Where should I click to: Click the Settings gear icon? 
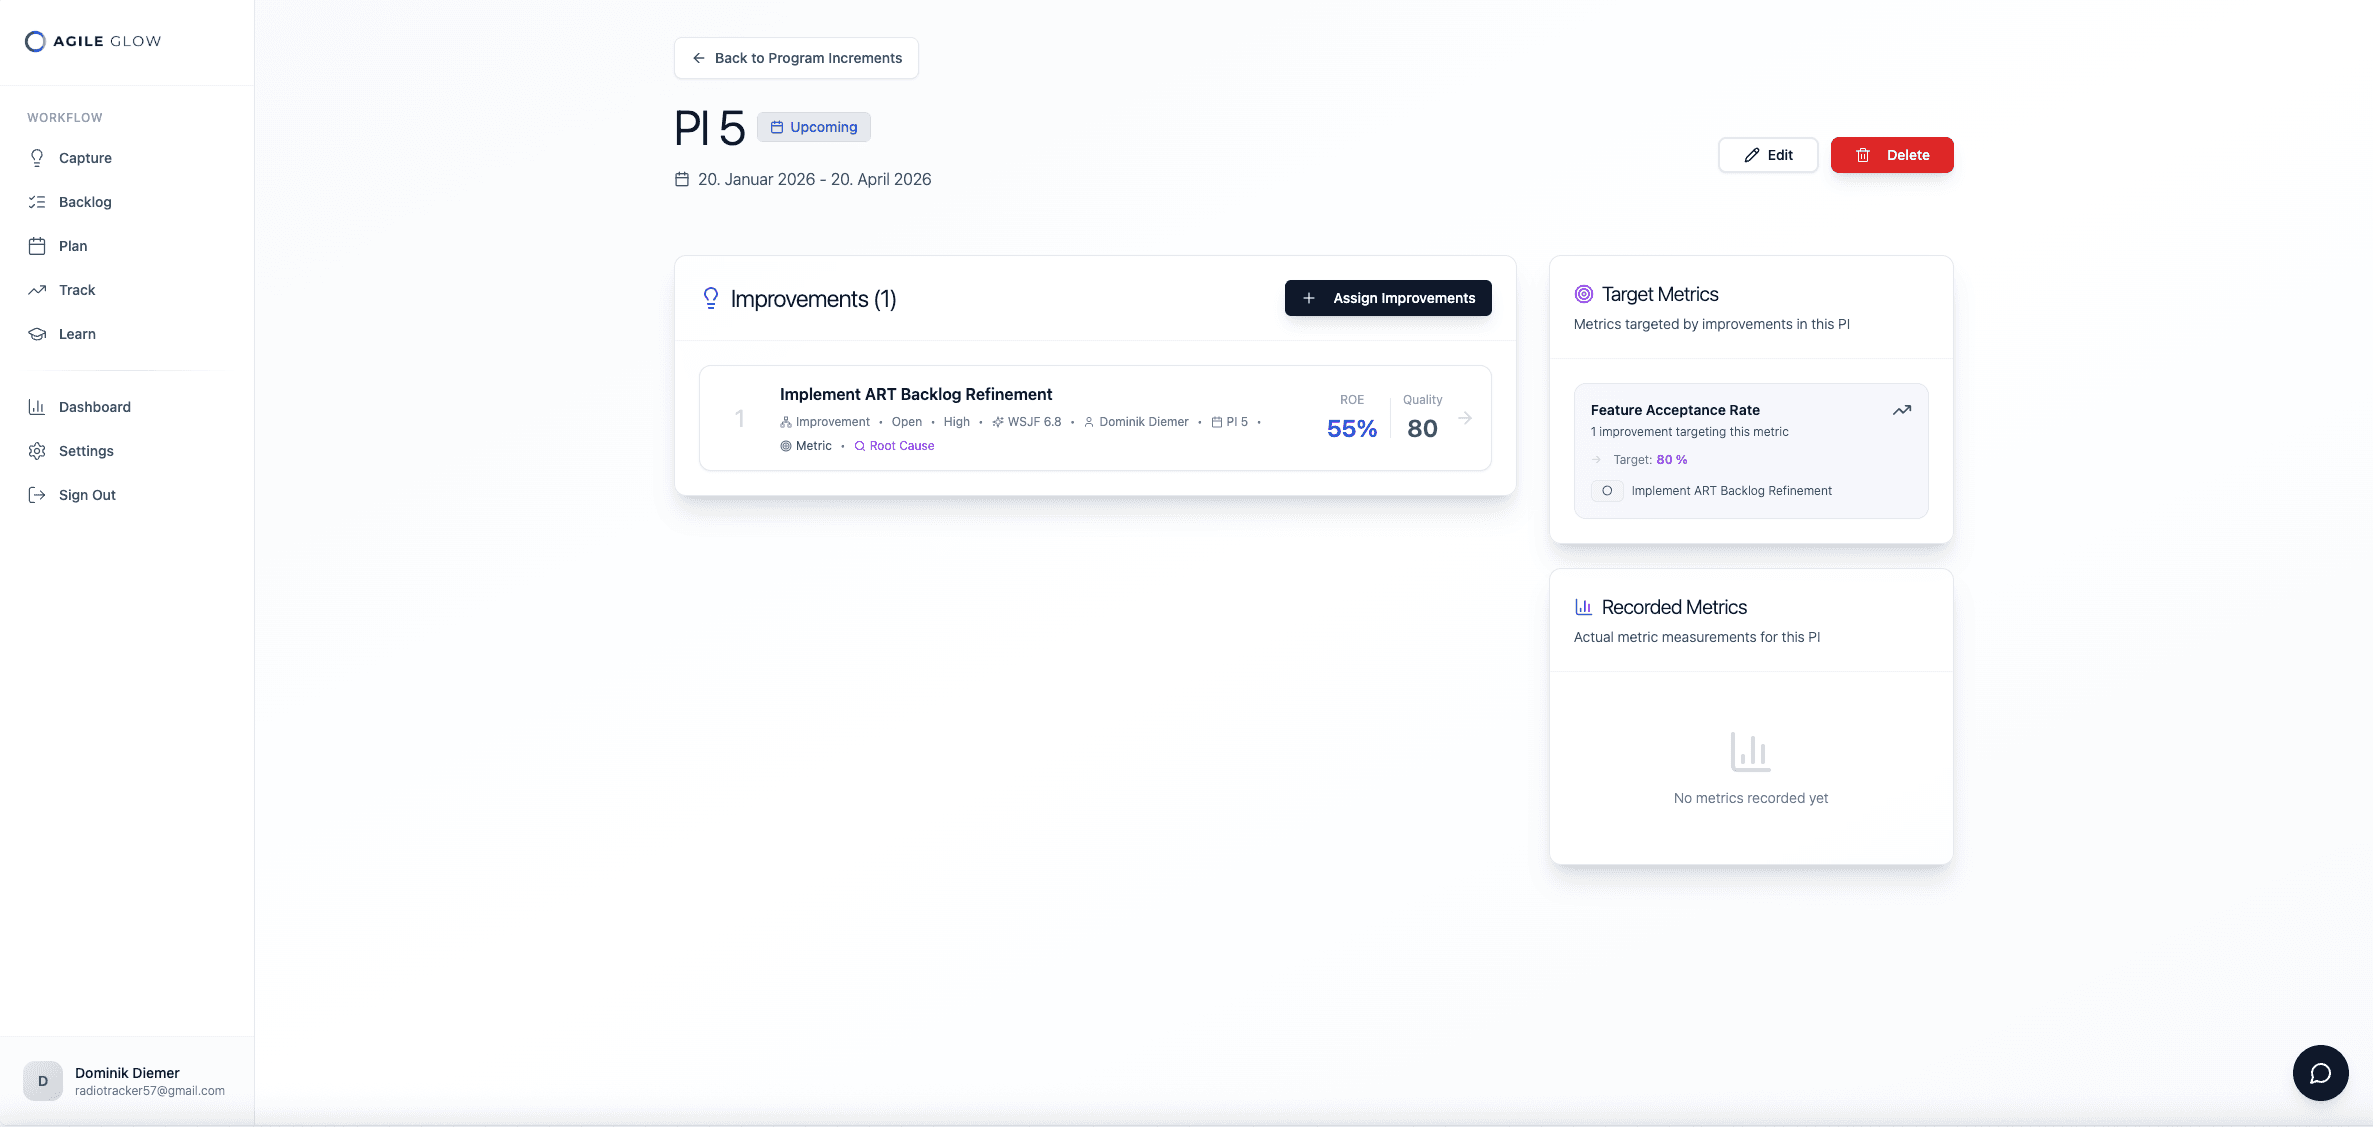tap(37, 451)
